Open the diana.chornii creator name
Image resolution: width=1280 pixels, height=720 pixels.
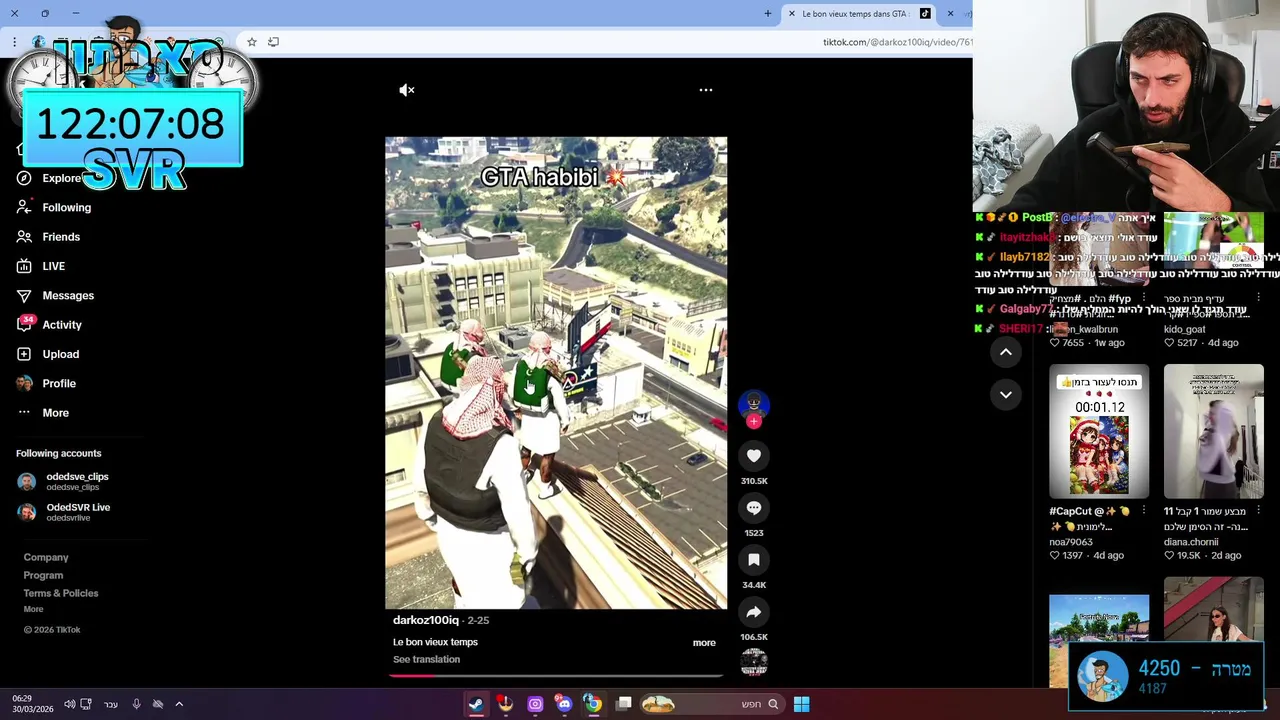pyautogui.click(x=1191, y=543)
